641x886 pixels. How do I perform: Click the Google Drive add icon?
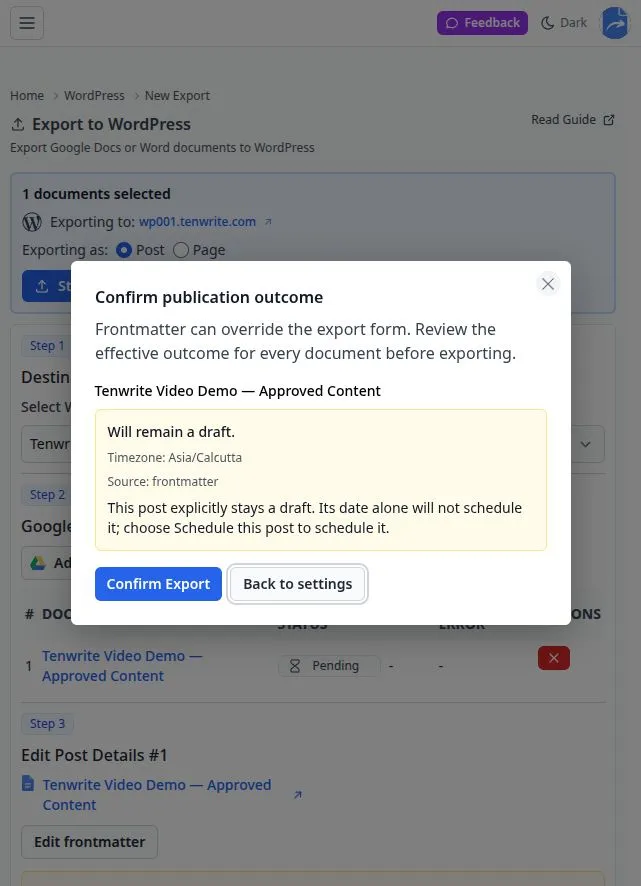37,563
